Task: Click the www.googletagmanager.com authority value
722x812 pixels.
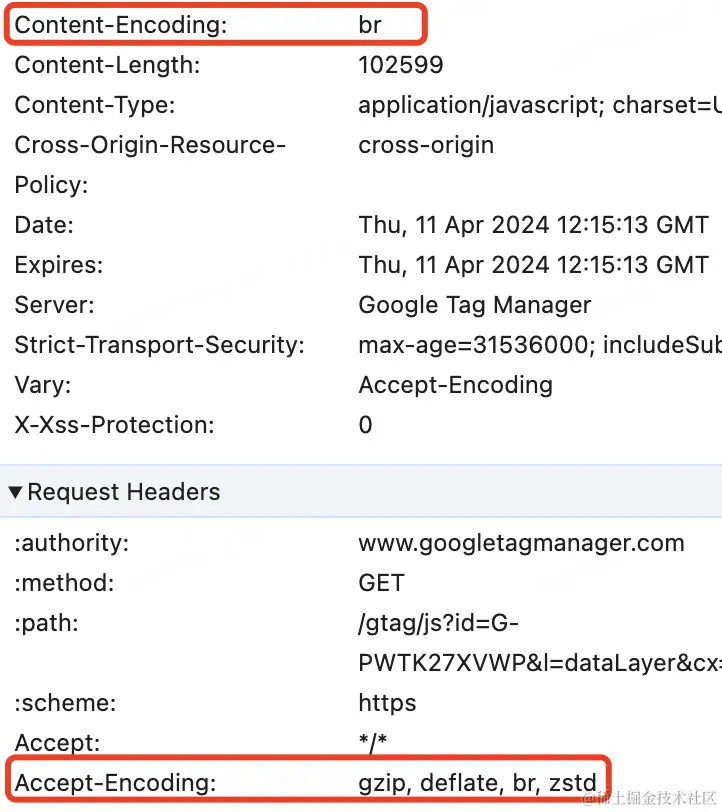Action: pos(521,544)
